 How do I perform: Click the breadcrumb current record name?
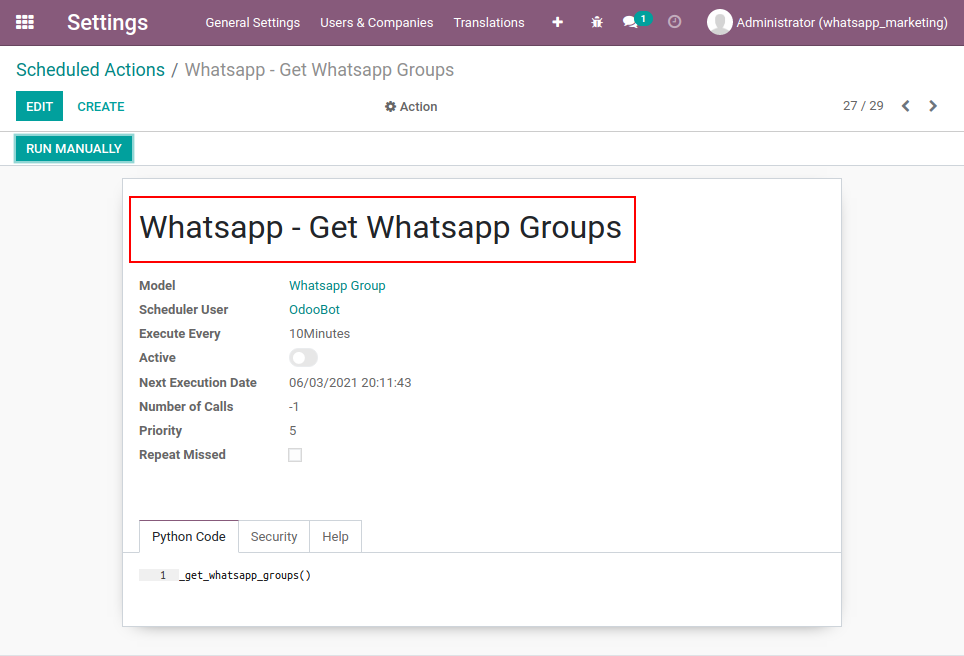319,69
